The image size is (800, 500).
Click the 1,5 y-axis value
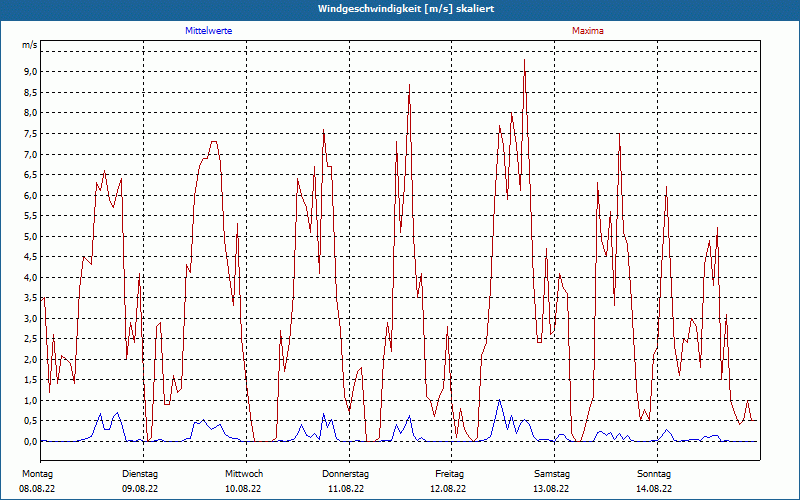click(x=31, y=380)
